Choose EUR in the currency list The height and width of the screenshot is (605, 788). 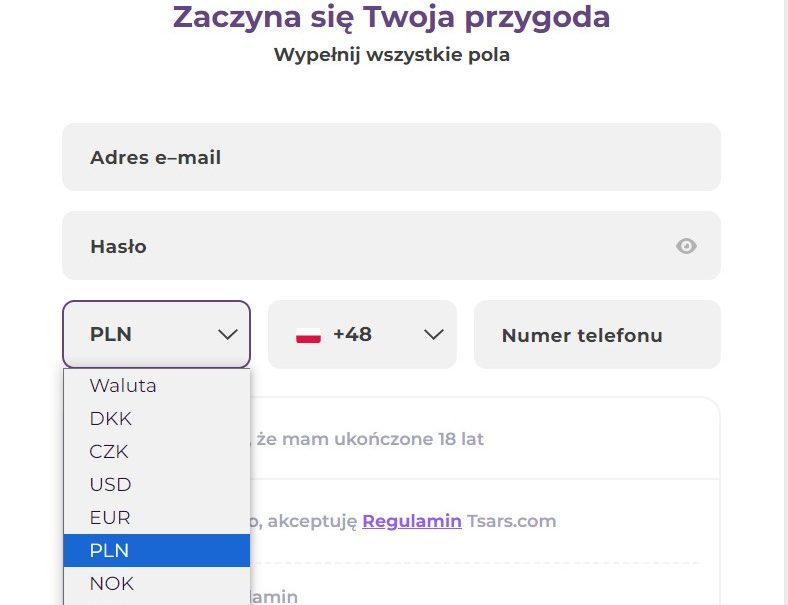click(157, 518)
